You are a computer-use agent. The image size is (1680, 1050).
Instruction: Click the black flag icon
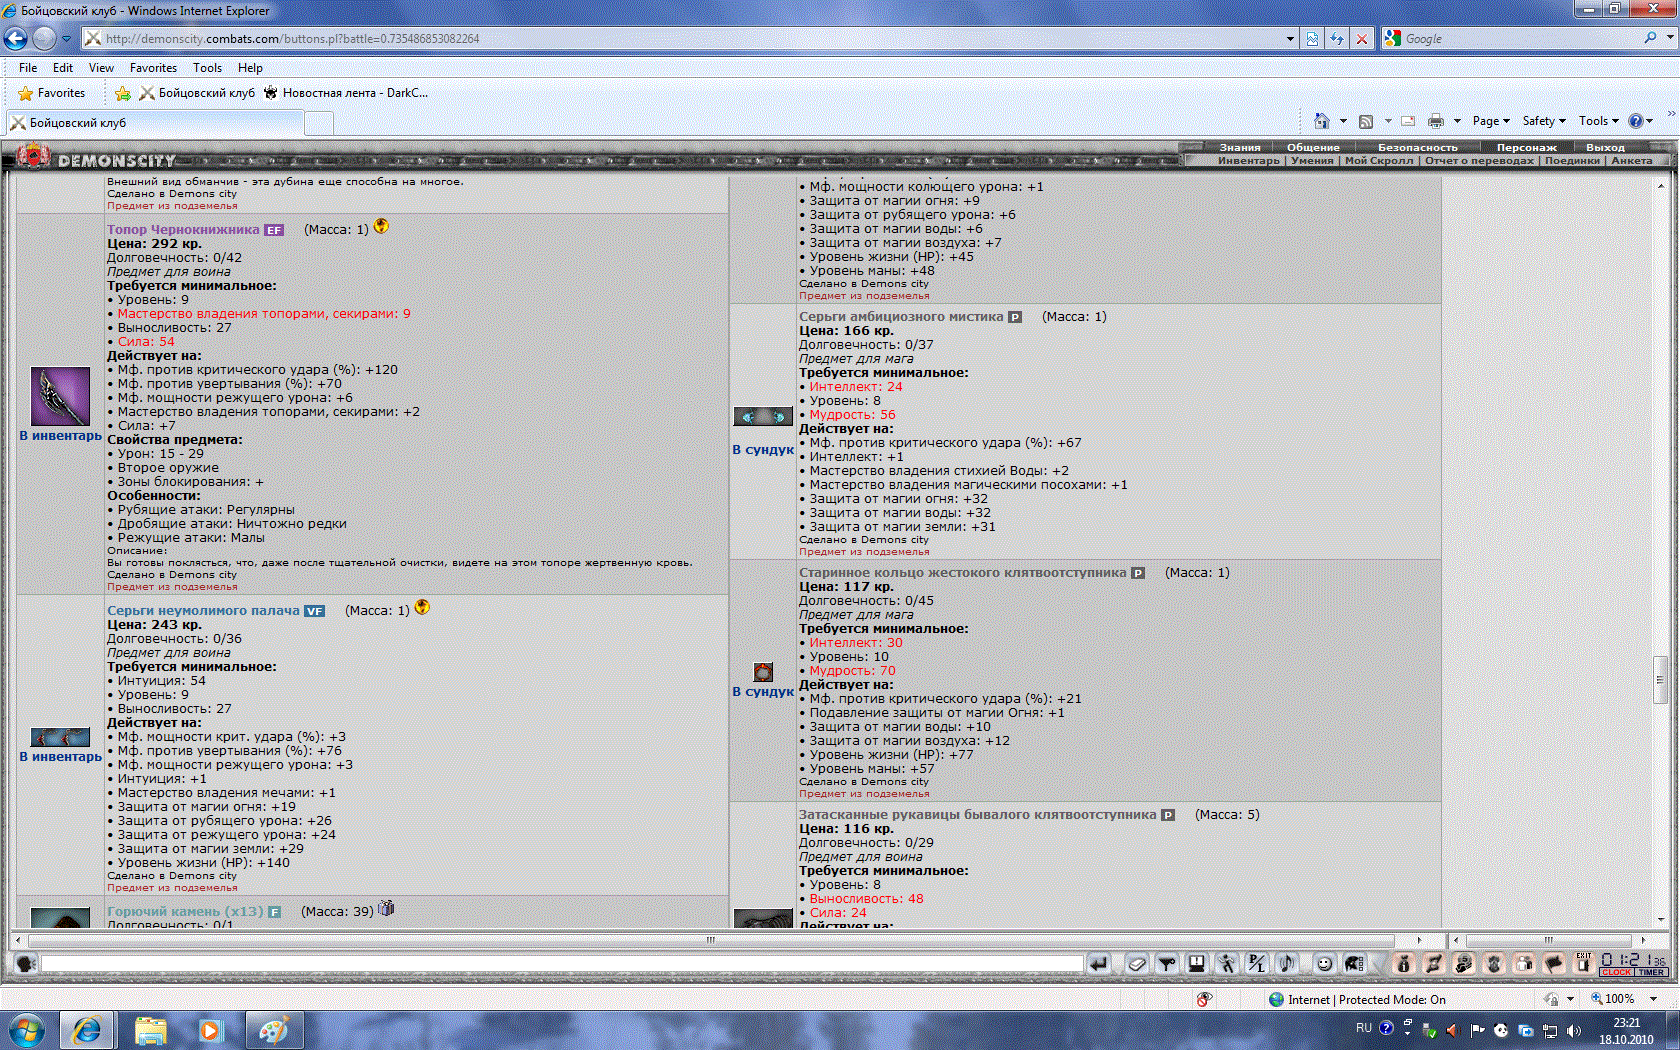point(1554,963)
